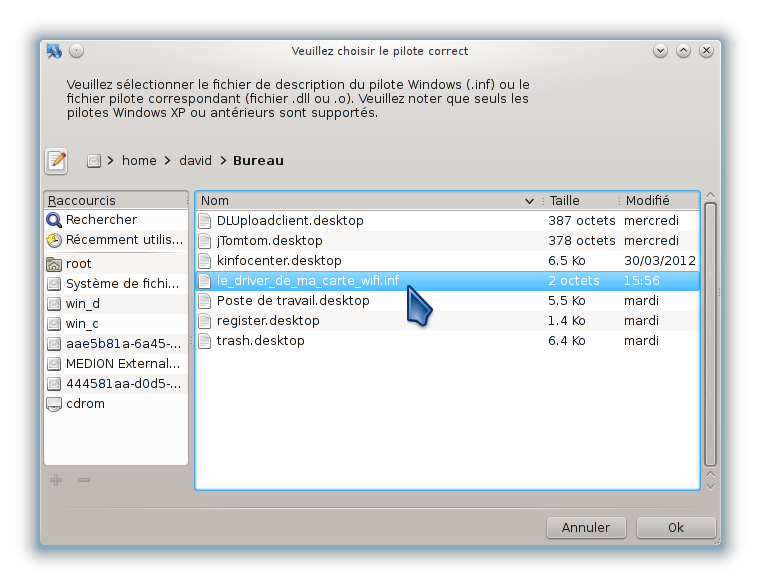The width and height of the screenshot is (761, 585).
Task: Click the jTomtom.desktop file icon
Action: [205, 241]
